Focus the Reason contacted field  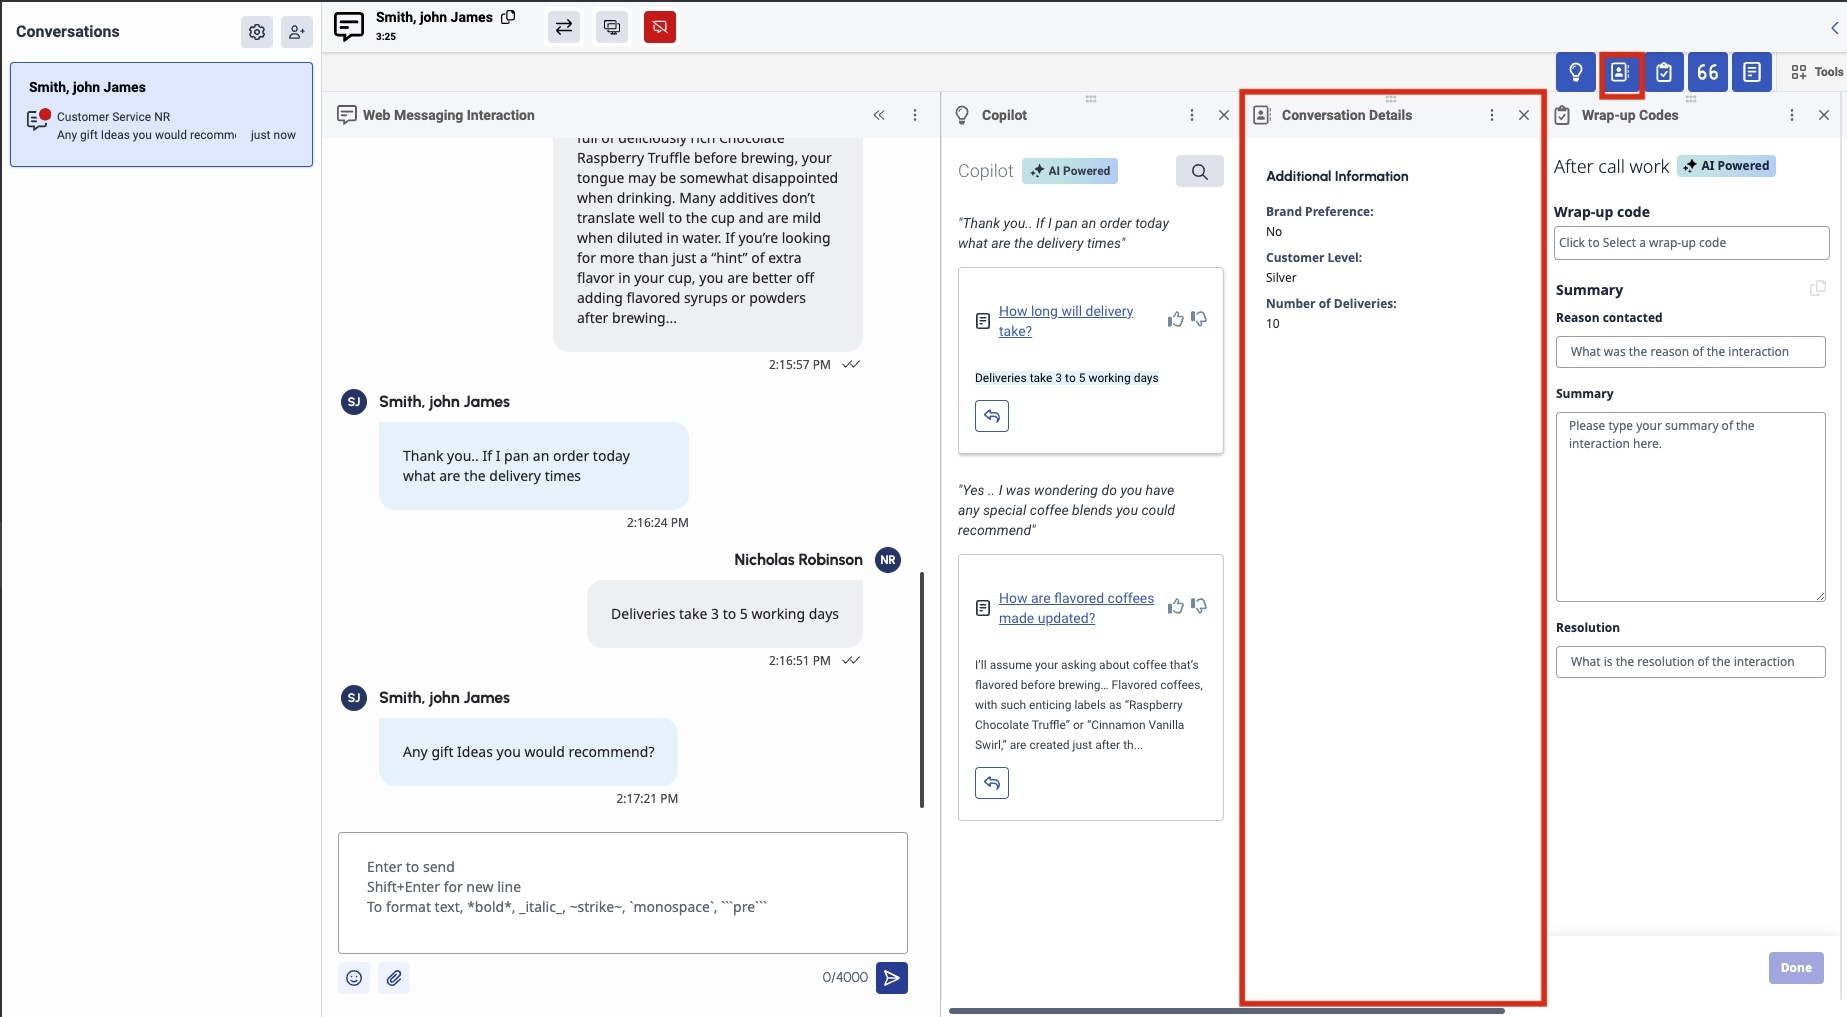[x=1691, y=352]
